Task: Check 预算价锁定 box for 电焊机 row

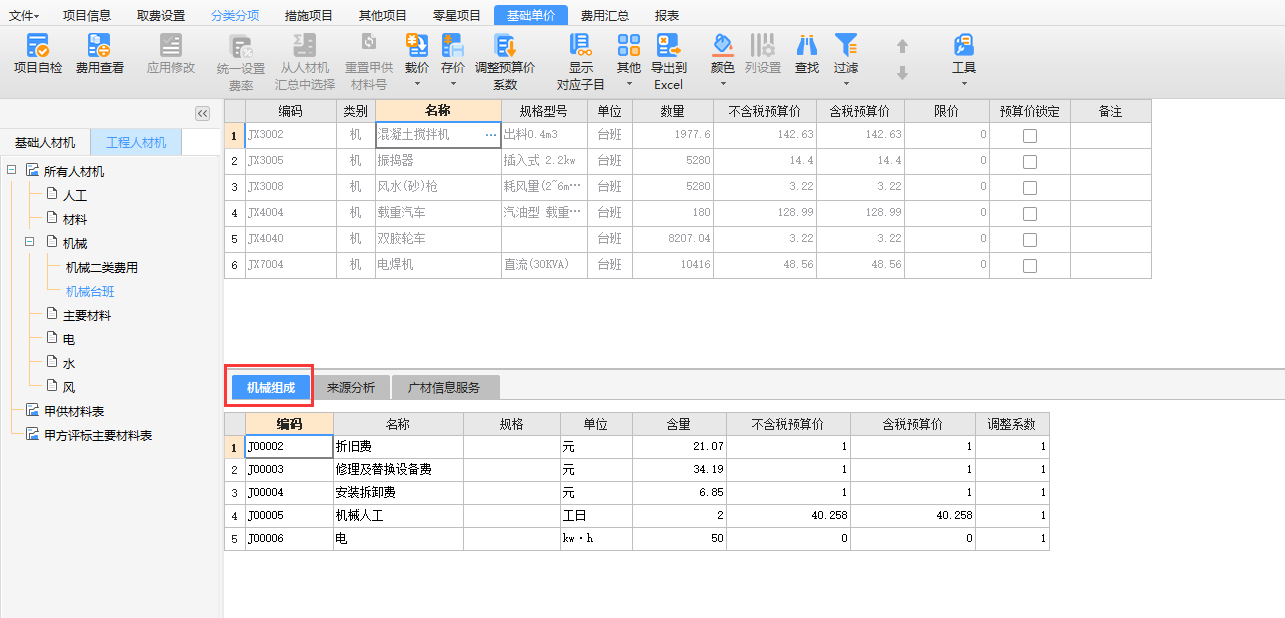Action: pyautogui.click(x=1029, y=265)
